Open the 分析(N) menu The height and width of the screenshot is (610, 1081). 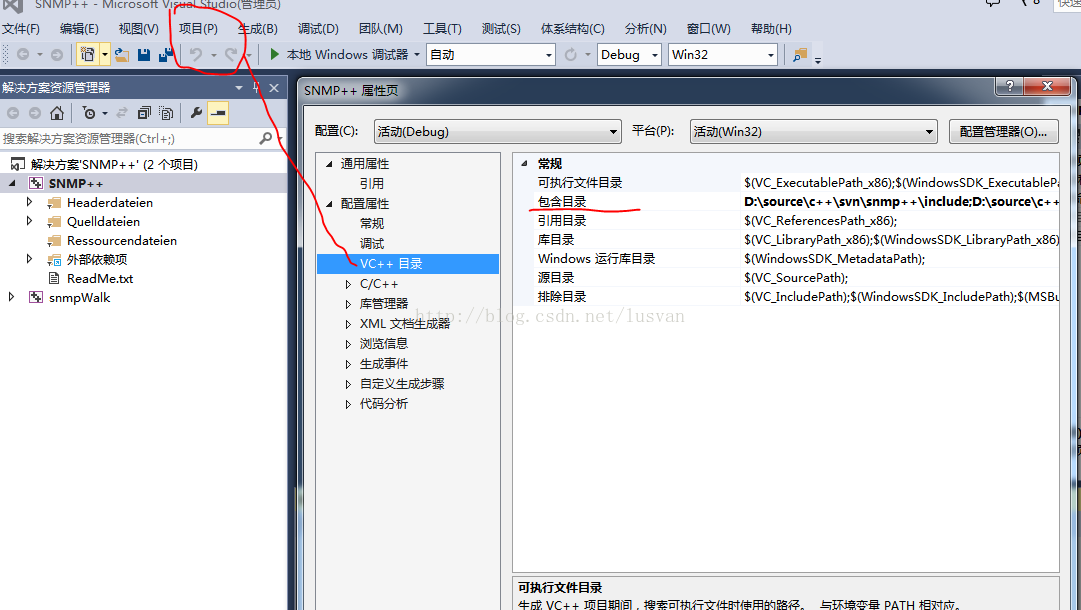click(x=645, y=29)
